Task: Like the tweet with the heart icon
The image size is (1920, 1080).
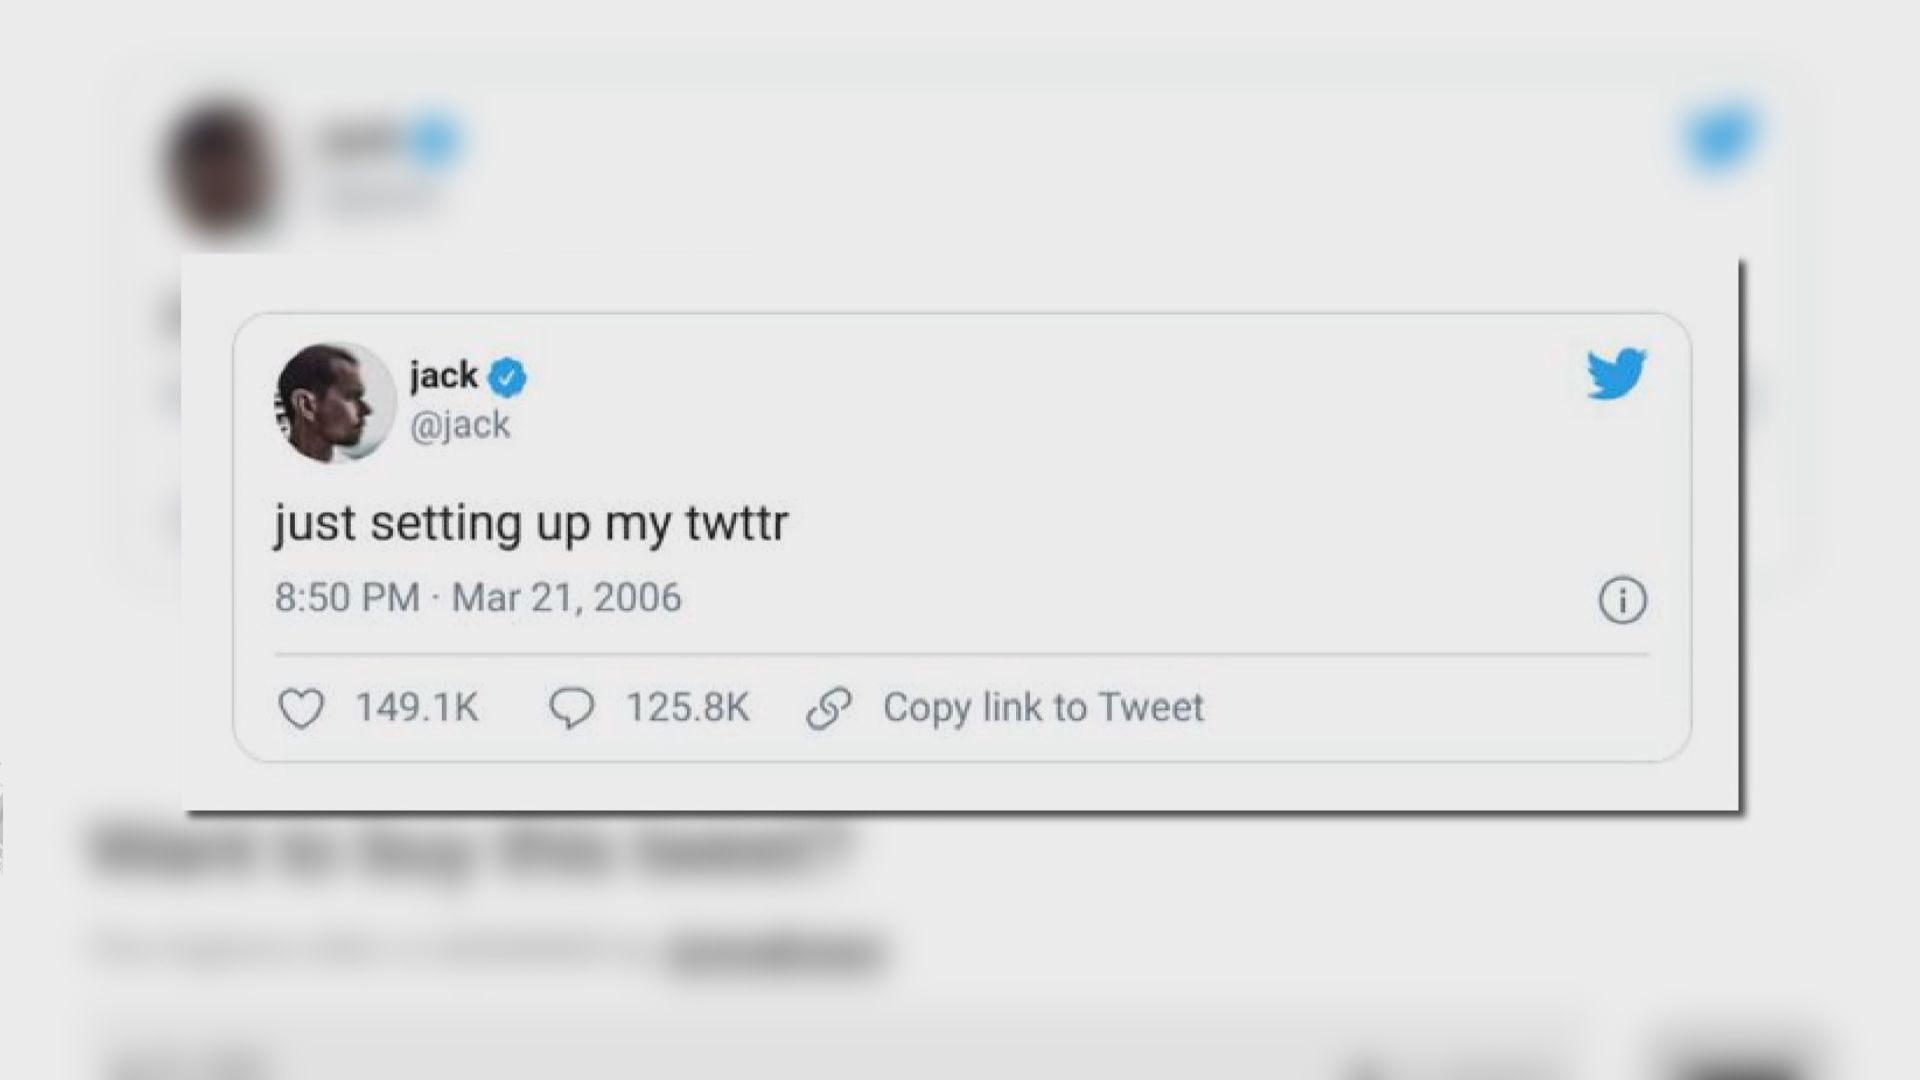Action: 300,709
